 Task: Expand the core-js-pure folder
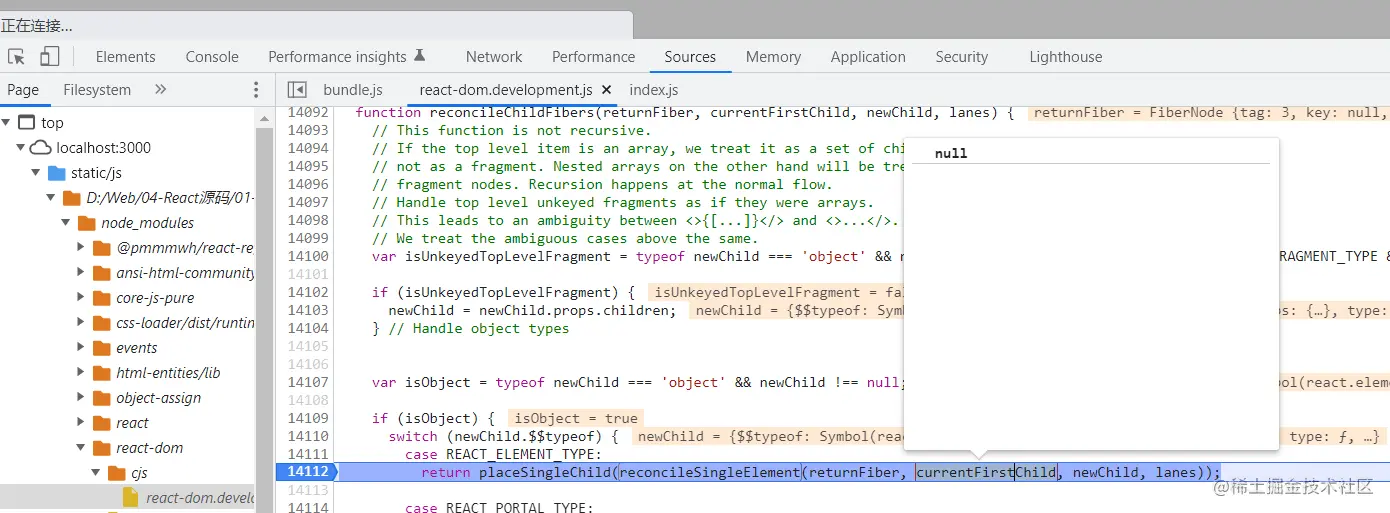pyautogui.click(x=83, y=298)
